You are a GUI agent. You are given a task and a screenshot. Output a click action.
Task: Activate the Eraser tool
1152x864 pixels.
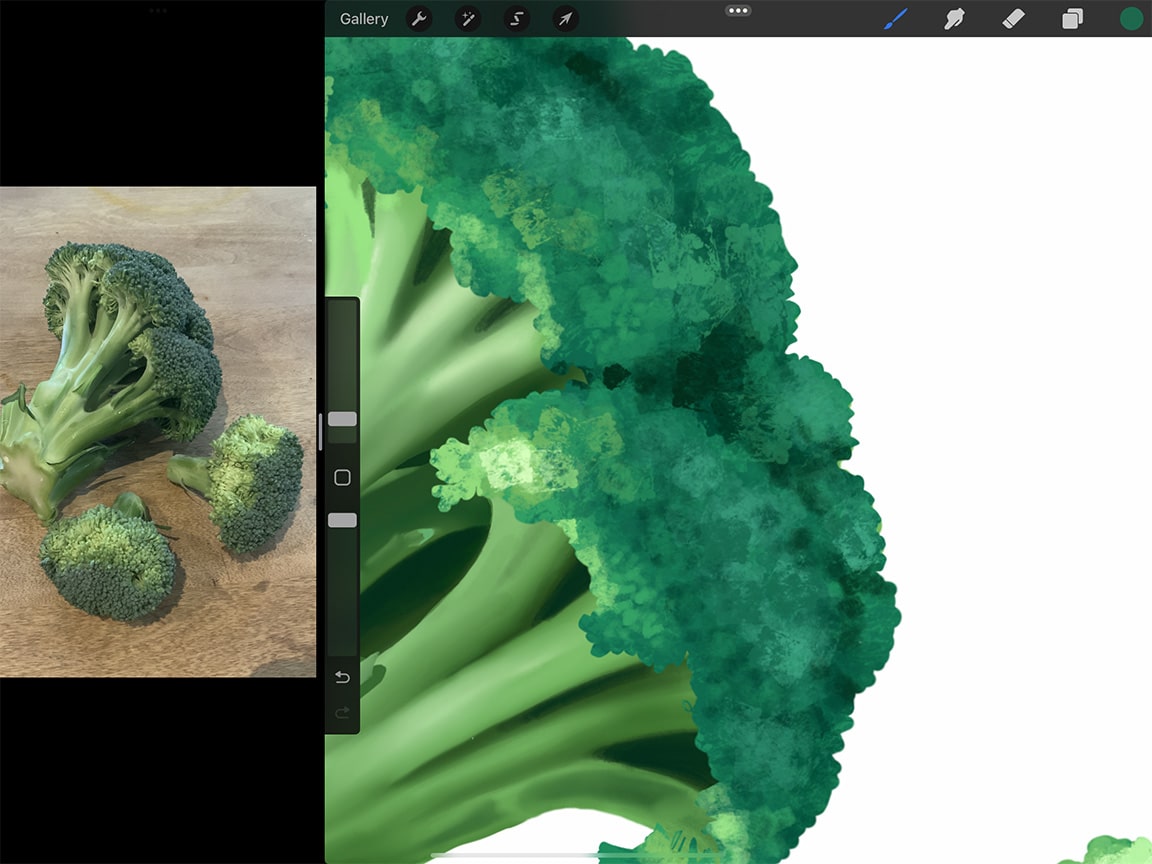1013,18
